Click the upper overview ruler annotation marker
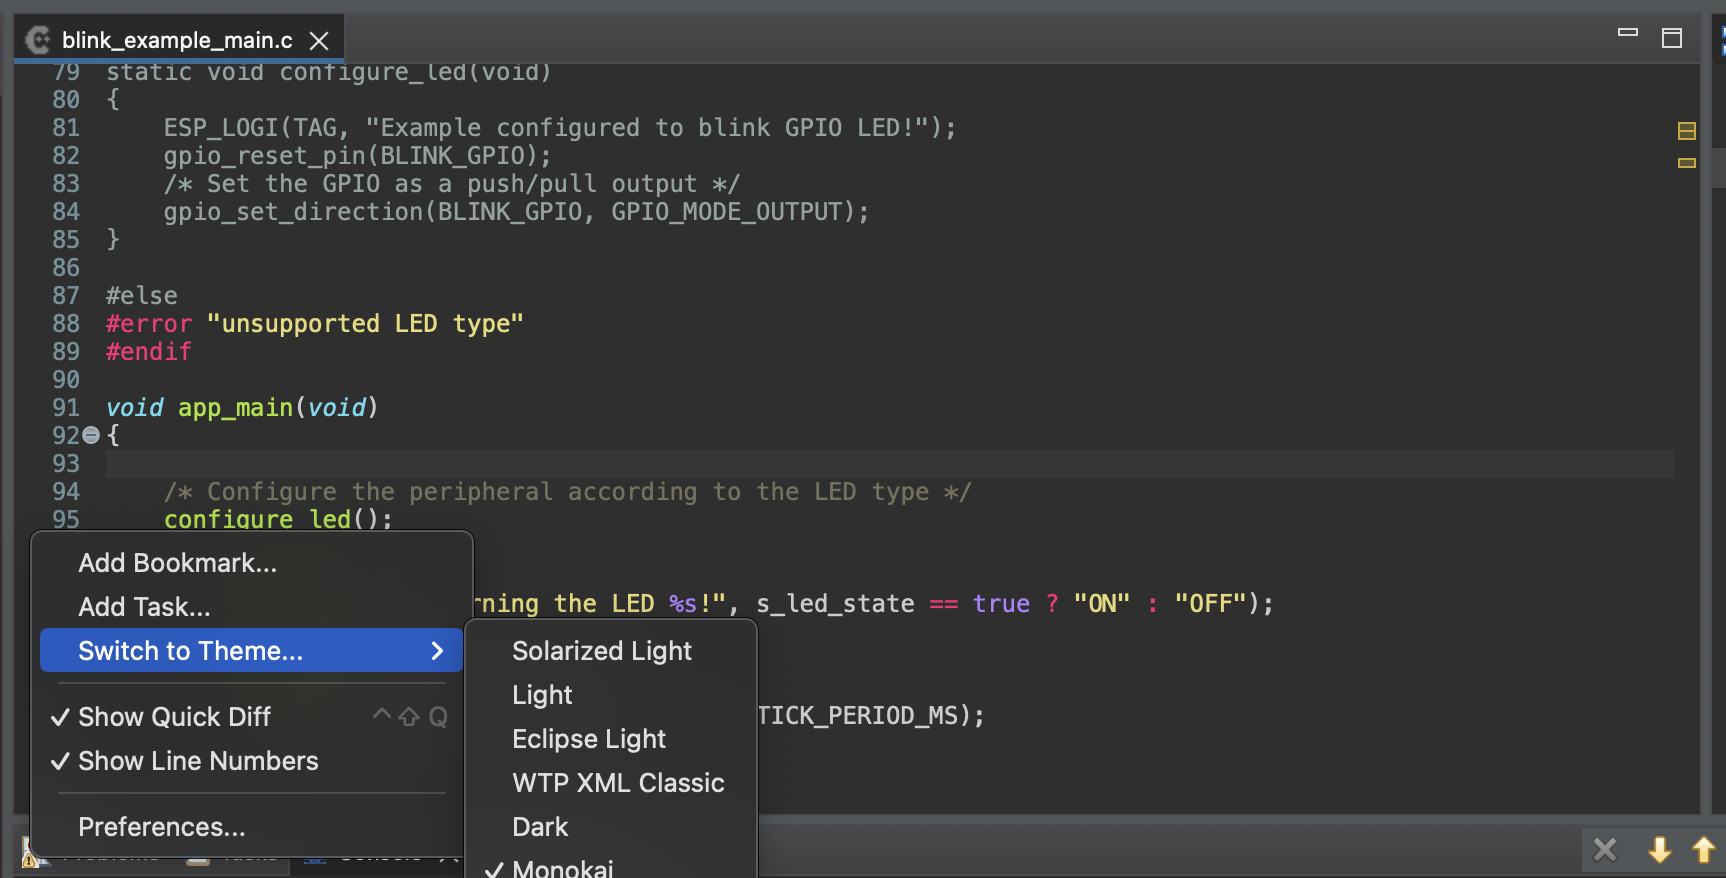 click(x=1687, y=131)
